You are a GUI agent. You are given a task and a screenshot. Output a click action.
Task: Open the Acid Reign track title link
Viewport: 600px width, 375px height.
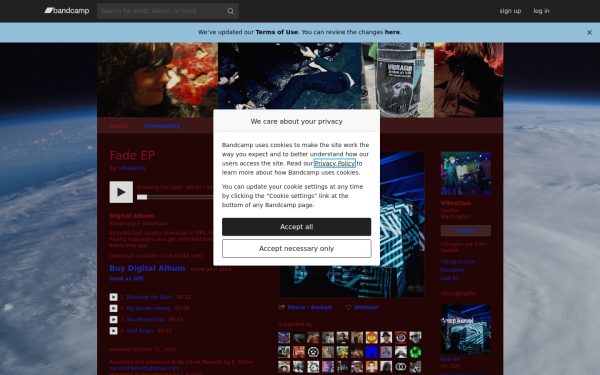pos(140,331)
